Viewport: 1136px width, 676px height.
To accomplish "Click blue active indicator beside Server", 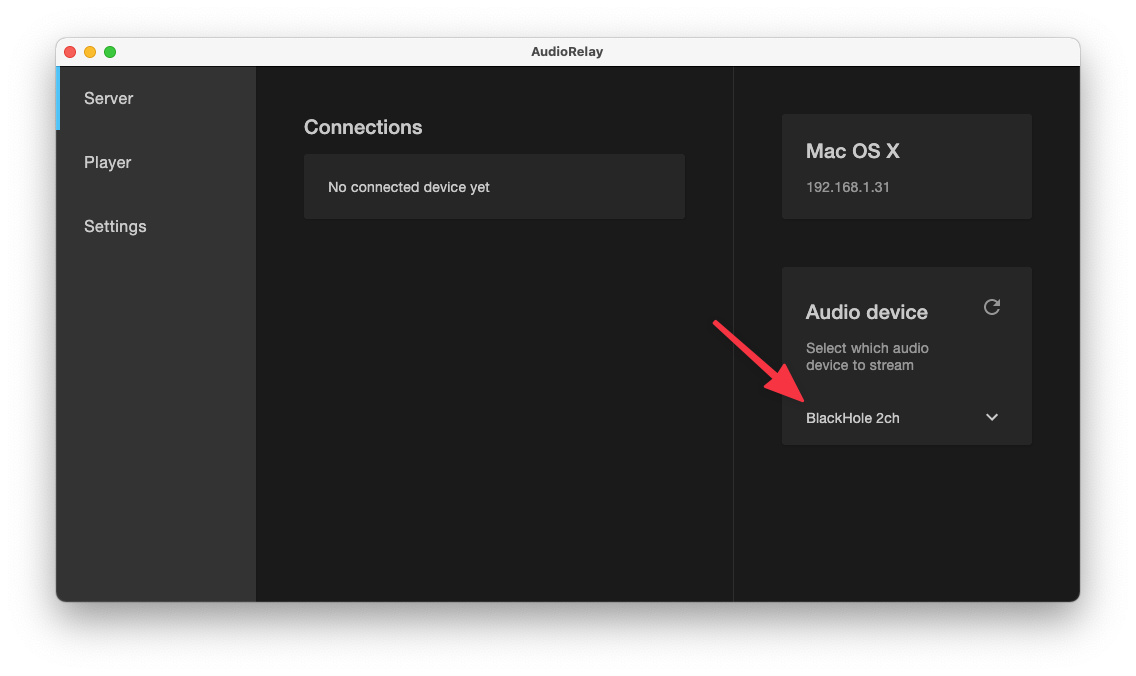I will 58,98.
